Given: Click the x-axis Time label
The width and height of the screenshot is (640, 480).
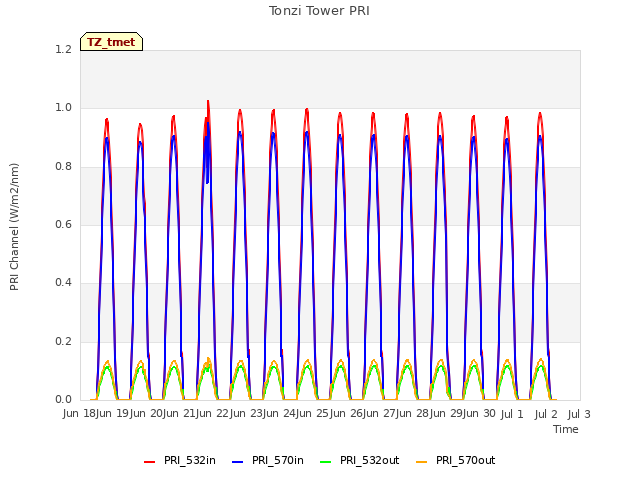Looking at the screenshot, I should pyautogui.click(x=566, y=429).
